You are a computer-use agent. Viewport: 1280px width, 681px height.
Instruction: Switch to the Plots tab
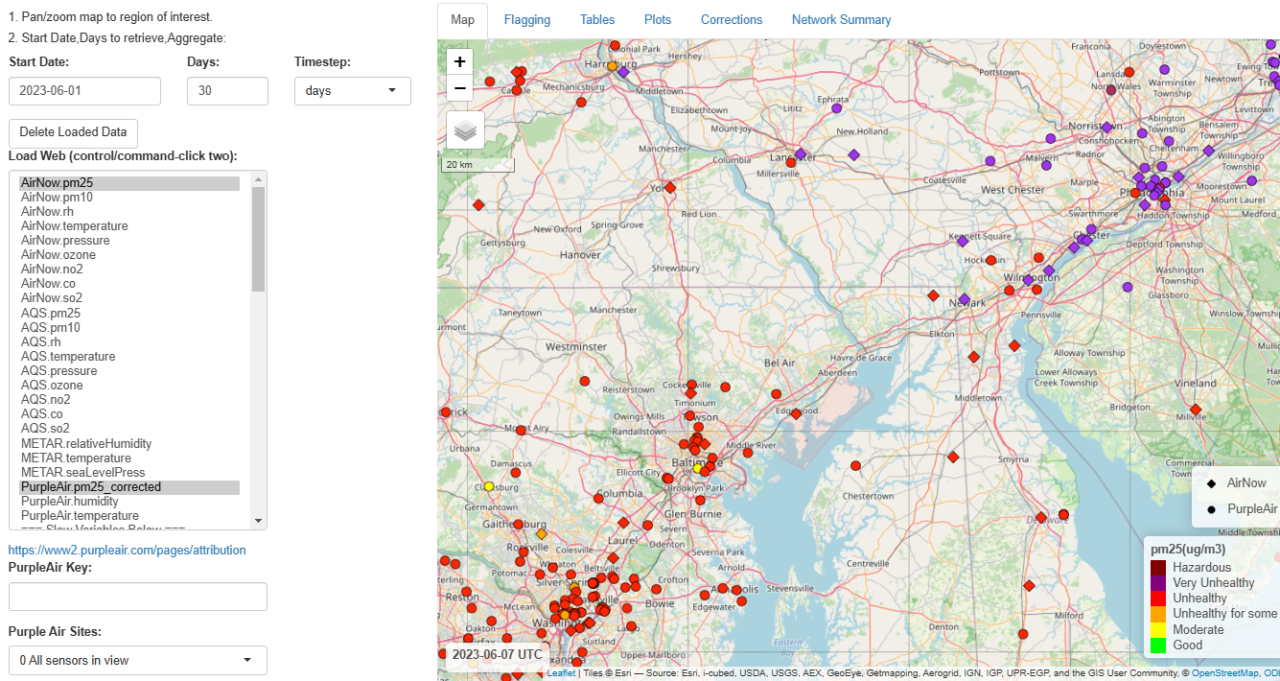point(657,19)
